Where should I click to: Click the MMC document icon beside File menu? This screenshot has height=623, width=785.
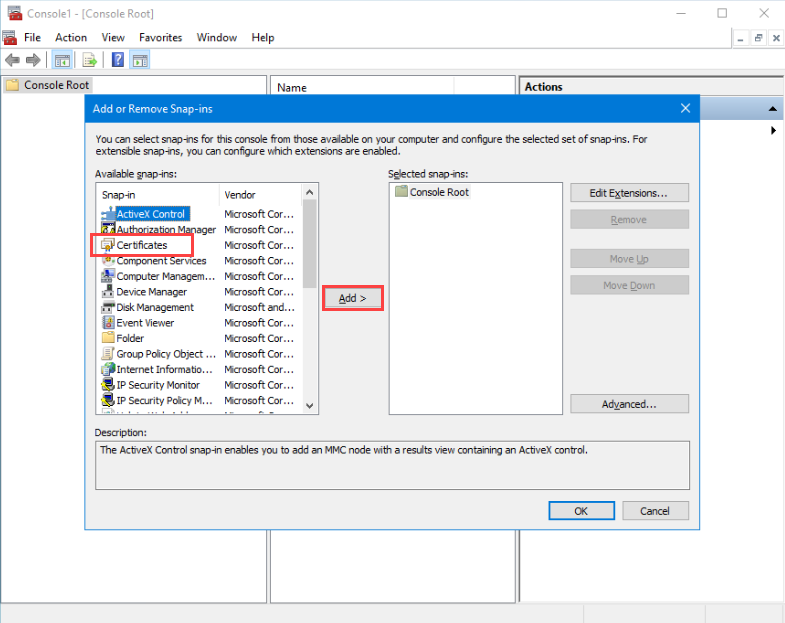[10, 38]
